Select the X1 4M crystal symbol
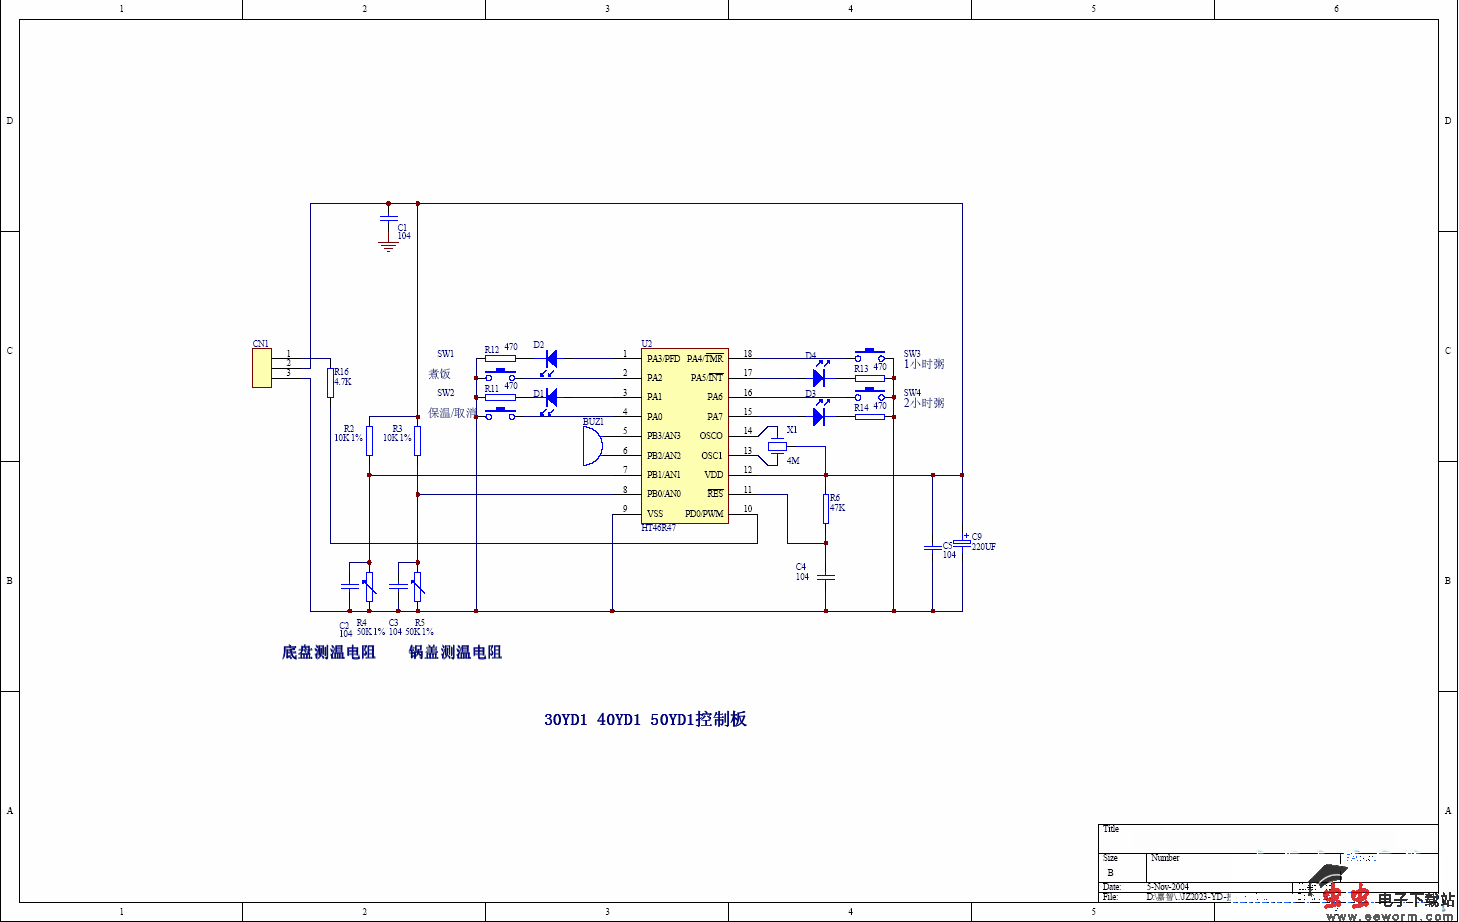The image size is (1459, 922). (x=777, y=446)
